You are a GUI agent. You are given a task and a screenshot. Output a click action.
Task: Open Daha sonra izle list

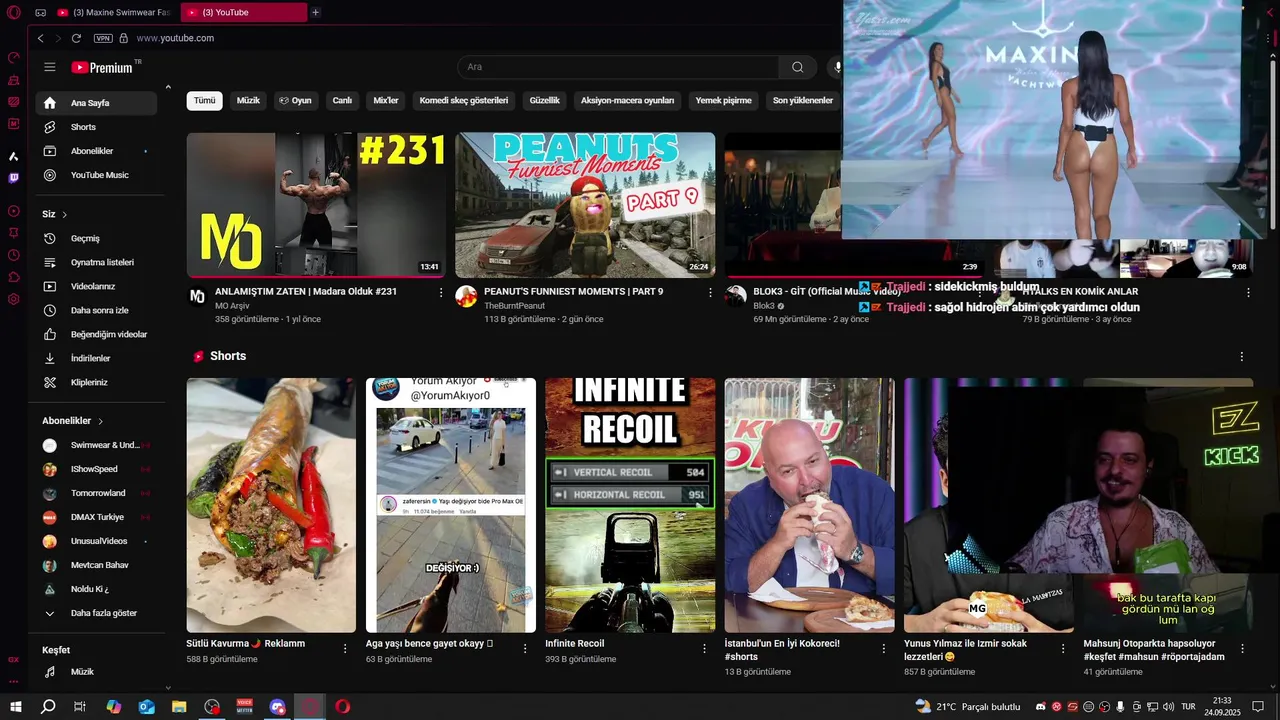96,311
